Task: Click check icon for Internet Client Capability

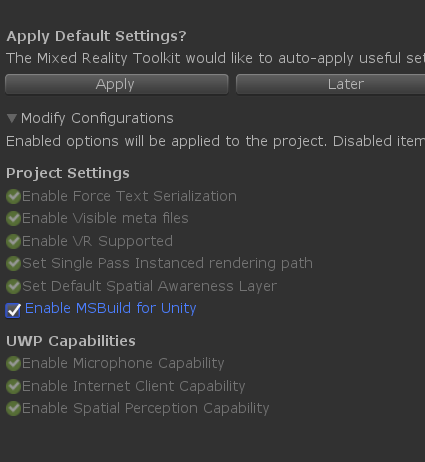Action: pos(14,386)
